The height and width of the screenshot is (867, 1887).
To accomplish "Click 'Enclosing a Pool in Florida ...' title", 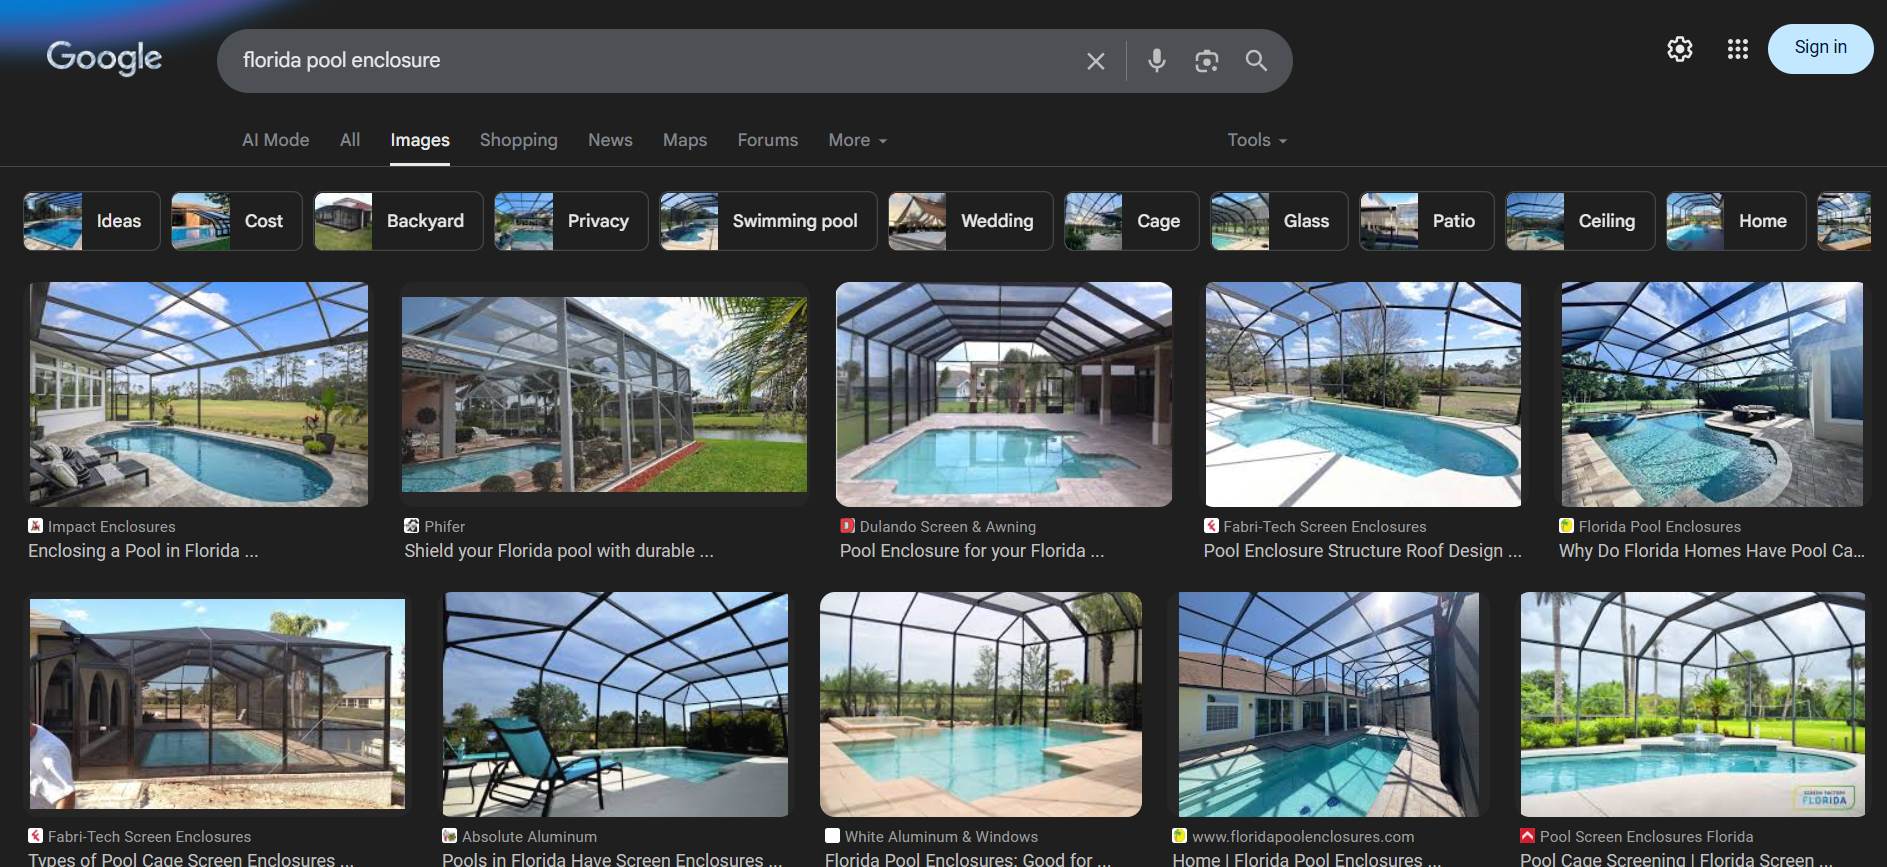I will [x=143, y=551].
